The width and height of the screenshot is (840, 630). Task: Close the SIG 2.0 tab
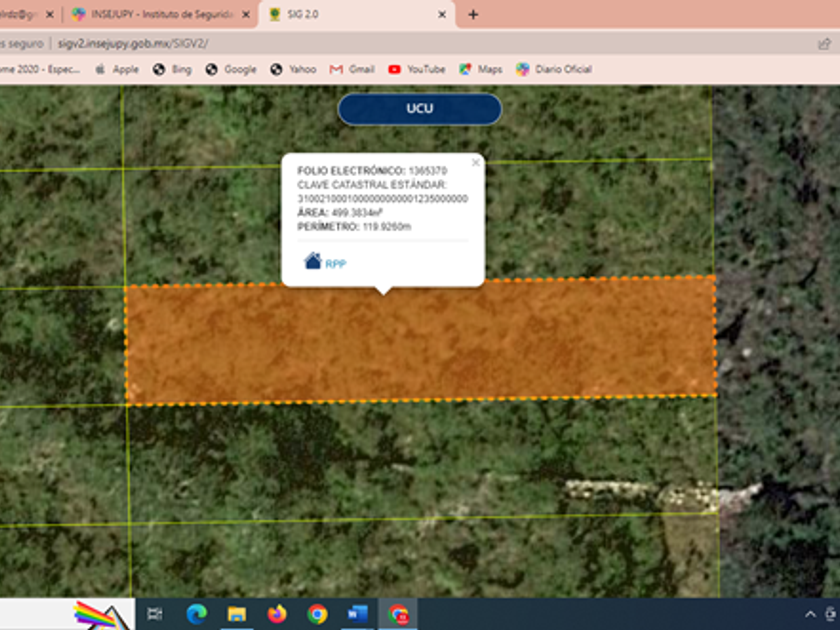(x=443, y=15)
